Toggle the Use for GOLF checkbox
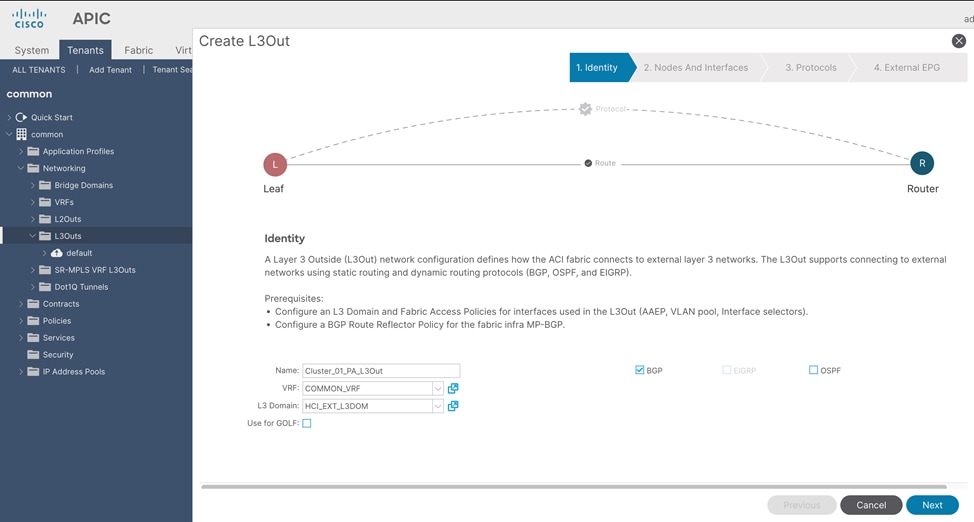This screenshot has width=974, height=522. 306,423
